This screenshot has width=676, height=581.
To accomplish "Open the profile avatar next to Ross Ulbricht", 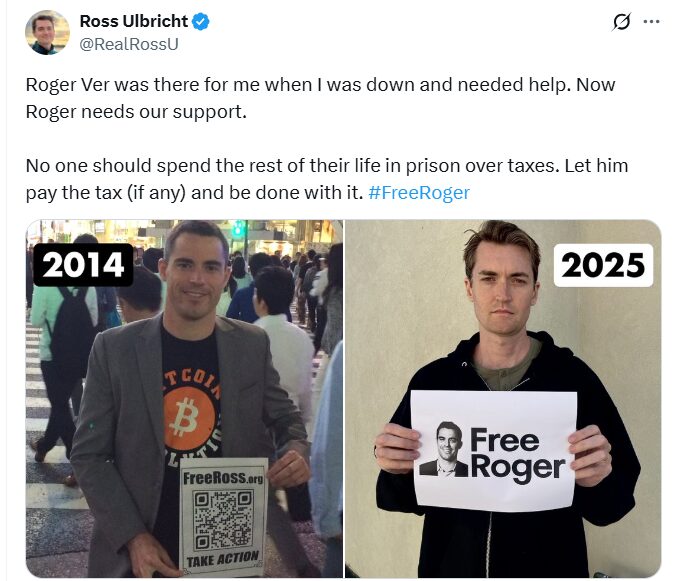I will pos(47,32).
